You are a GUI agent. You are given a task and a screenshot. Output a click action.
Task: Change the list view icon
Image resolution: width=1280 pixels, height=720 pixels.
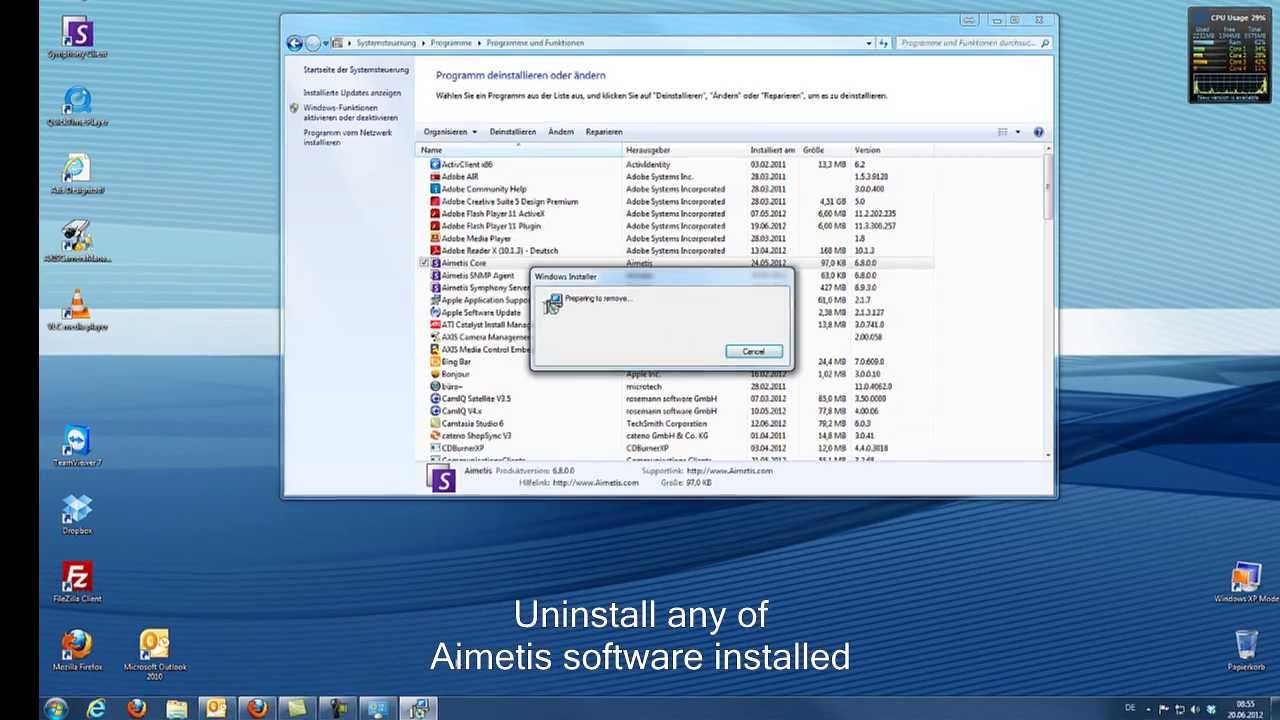(x=1002, y=132)
